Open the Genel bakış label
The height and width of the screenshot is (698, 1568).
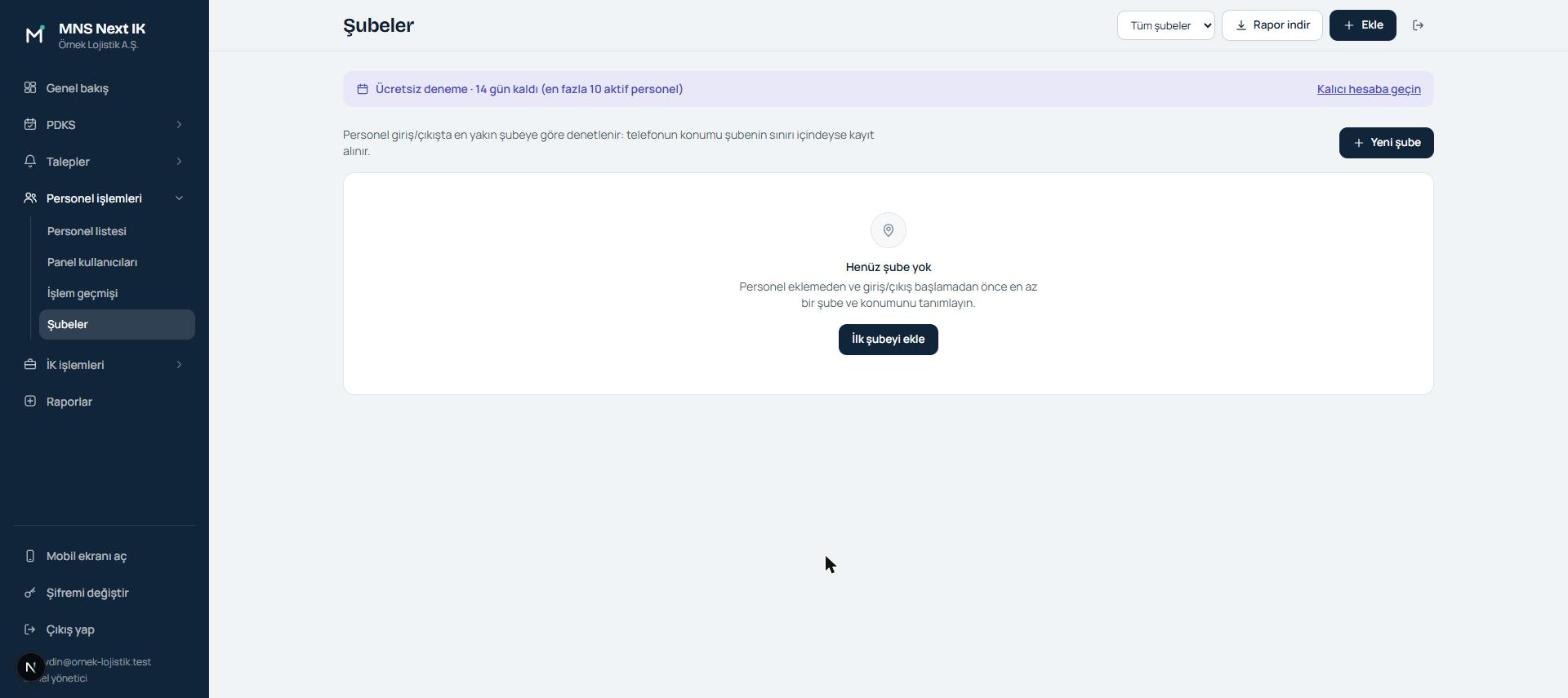point(77,88)
